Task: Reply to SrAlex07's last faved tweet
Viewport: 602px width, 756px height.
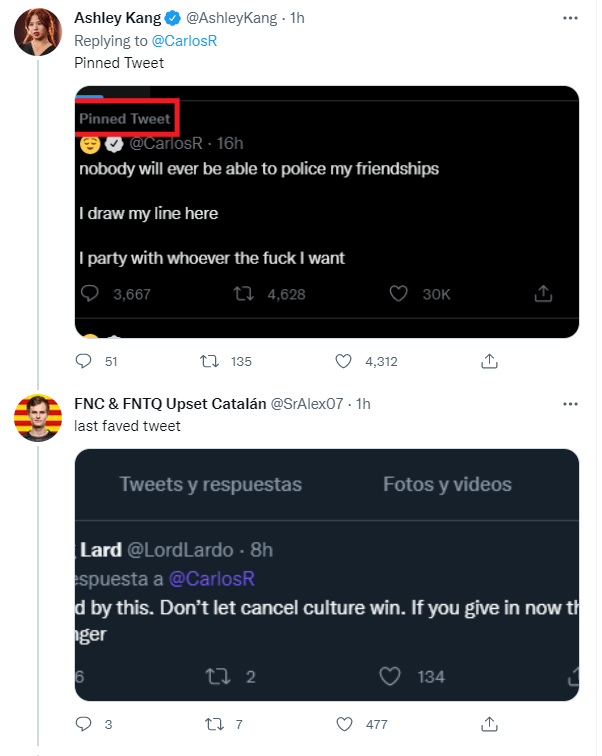Action: point(85,724)
